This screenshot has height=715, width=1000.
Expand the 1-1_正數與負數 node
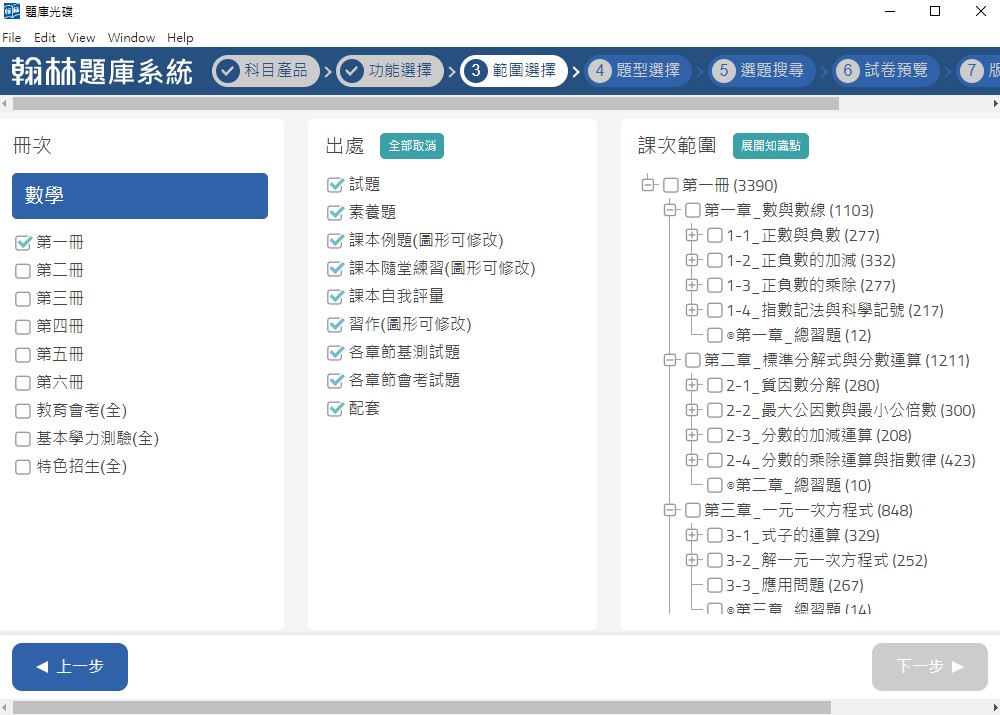pyautogui.click(x=692, y=235)
